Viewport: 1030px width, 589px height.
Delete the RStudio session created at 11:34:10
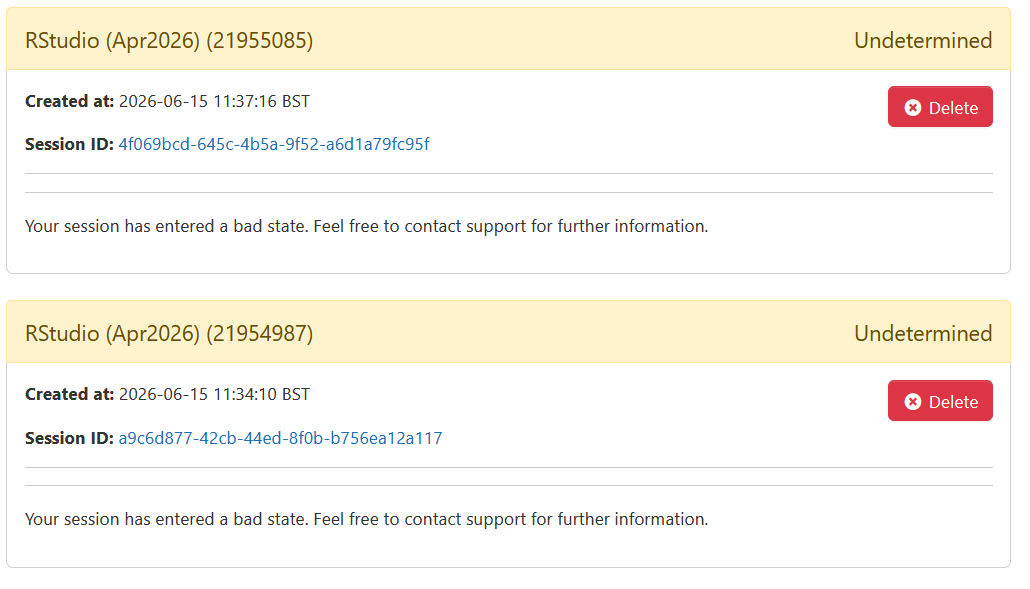point(940,401)
